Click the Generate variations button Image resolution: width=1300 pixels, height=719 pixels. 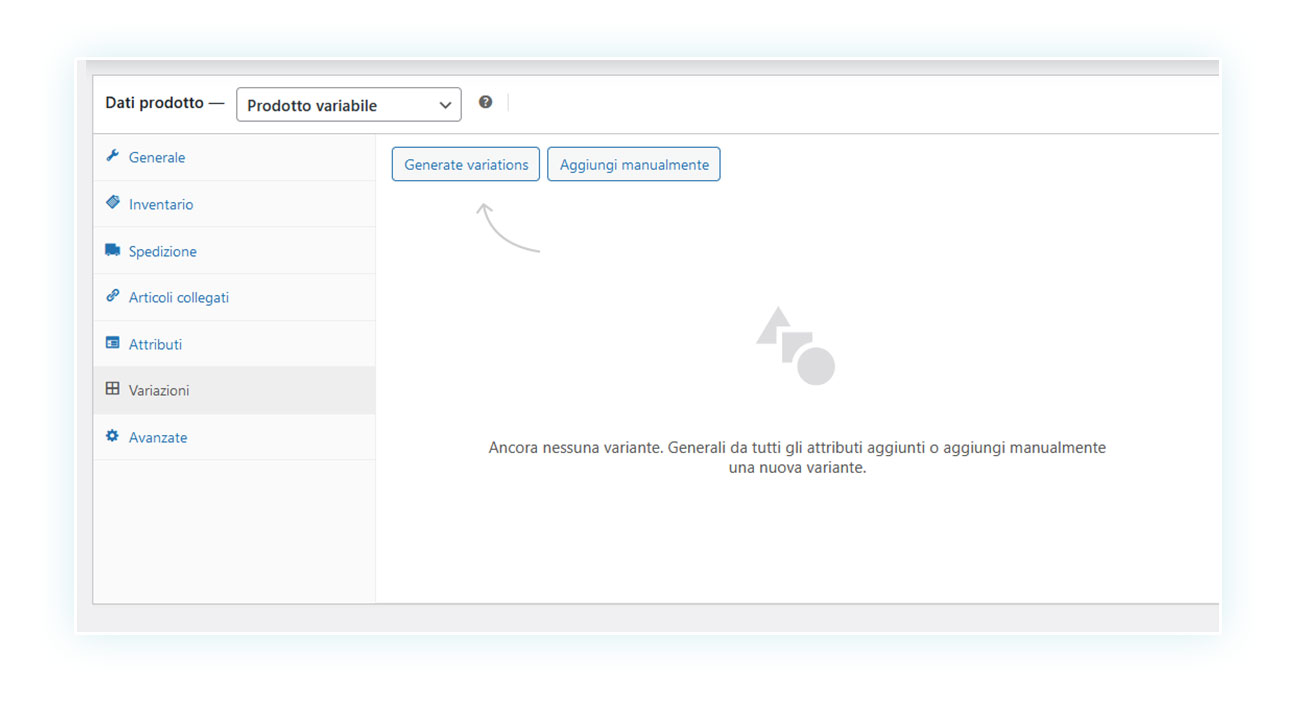(x=466, y=165)
